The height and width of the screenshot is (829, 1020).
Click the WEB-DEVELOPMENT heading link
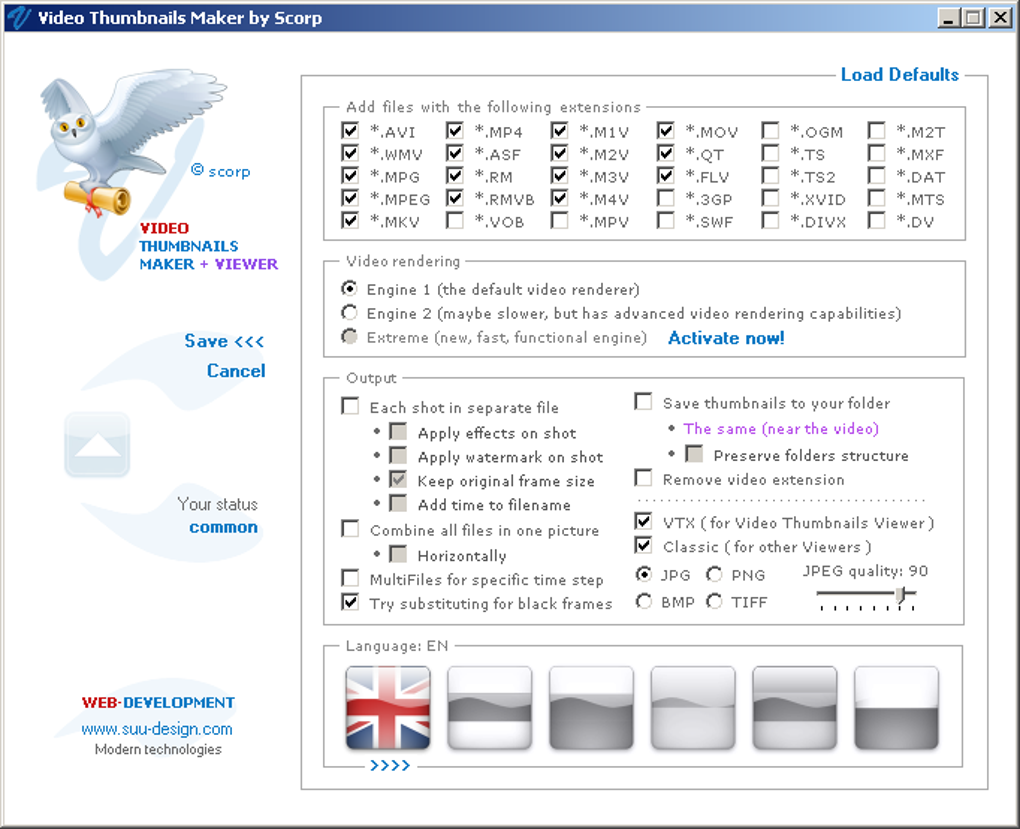(158, 703)
